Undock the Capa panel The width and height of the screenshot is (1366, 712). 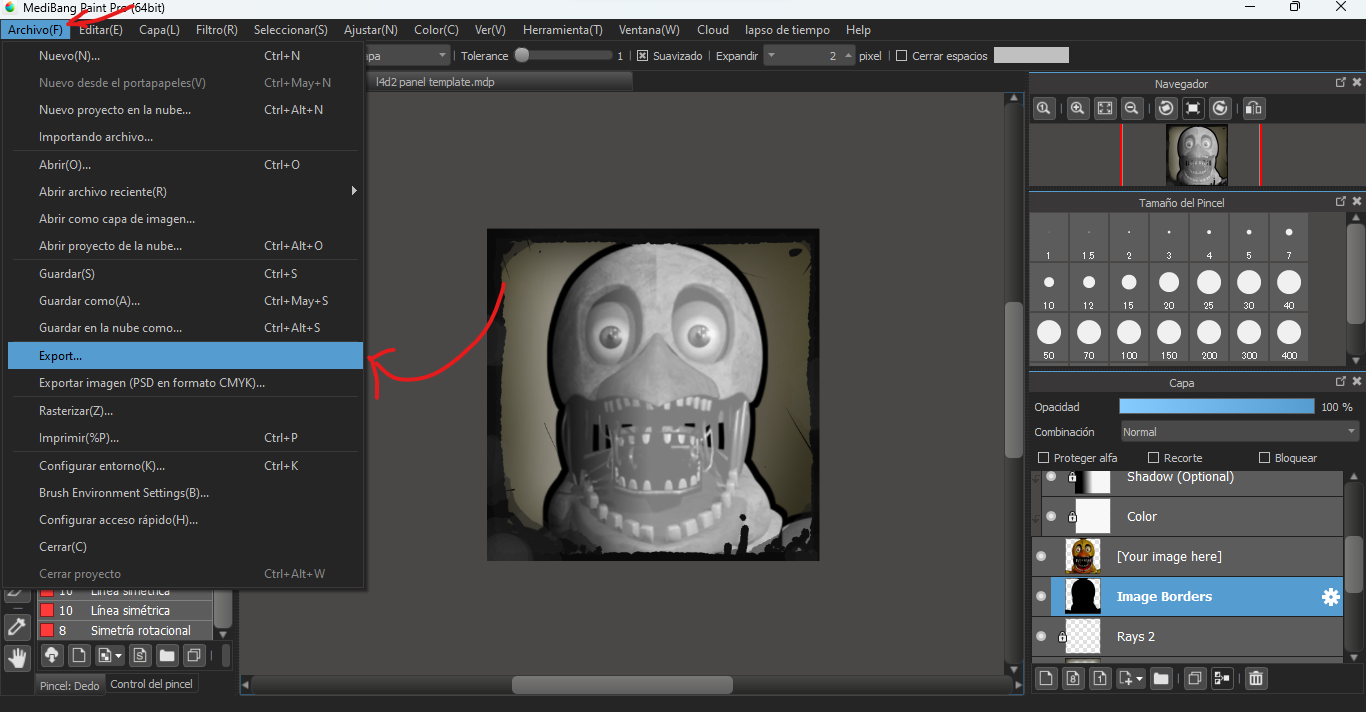(1341, 381)
